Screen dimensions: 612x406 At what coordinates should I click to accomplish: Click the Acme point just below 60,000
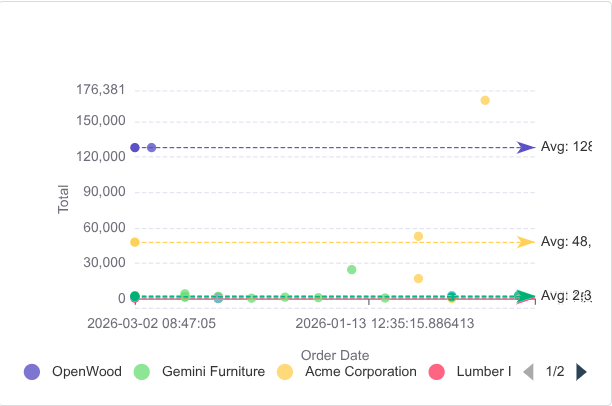418,236
